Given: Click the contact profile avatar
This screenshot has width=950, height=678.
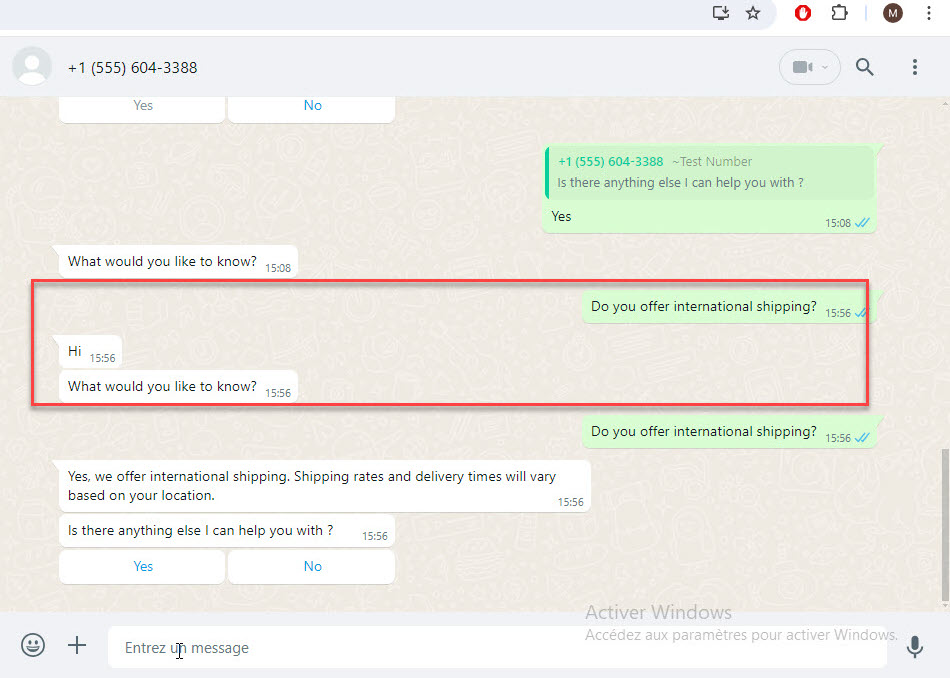Looking at the screenshot, I should [x=32, y=66].
